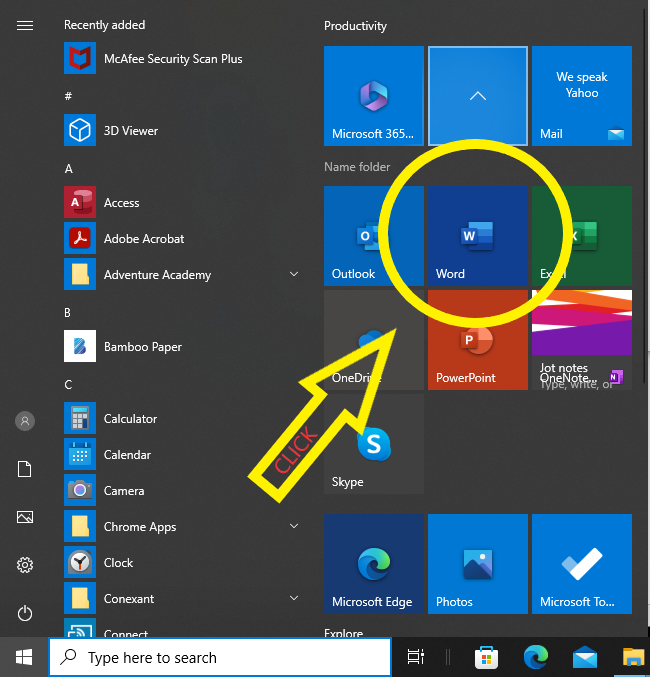Open the Skype tile

coord(373,444)
